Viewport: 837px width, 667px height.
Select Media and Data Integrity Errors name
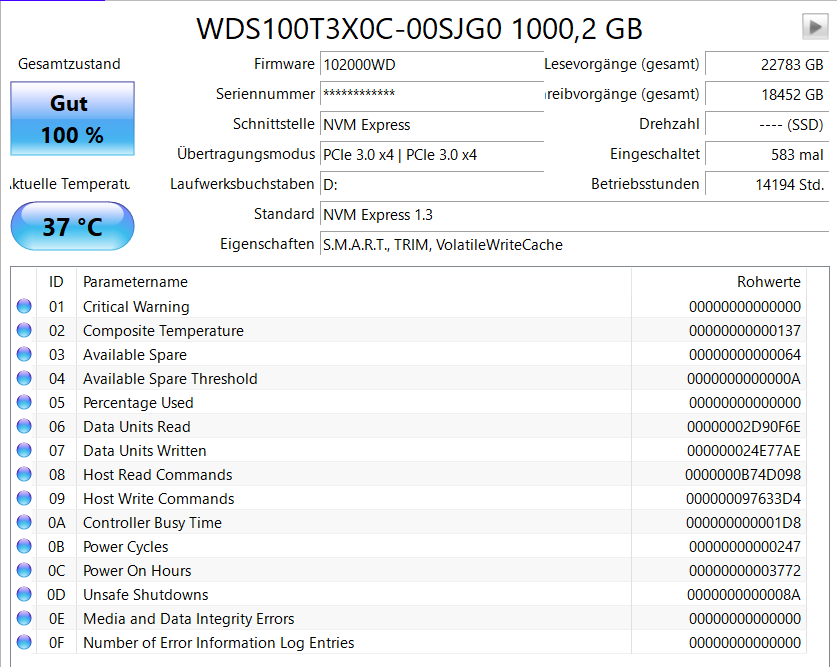[189, 619]
